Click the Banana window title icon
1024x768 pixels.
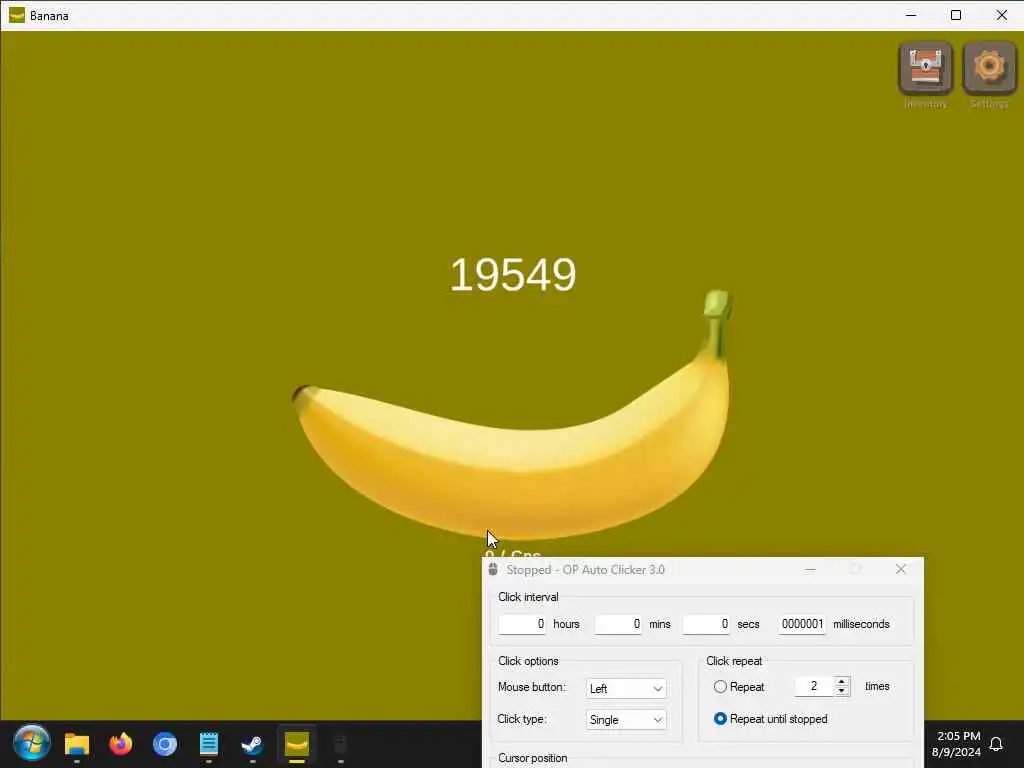click(17, 15)
